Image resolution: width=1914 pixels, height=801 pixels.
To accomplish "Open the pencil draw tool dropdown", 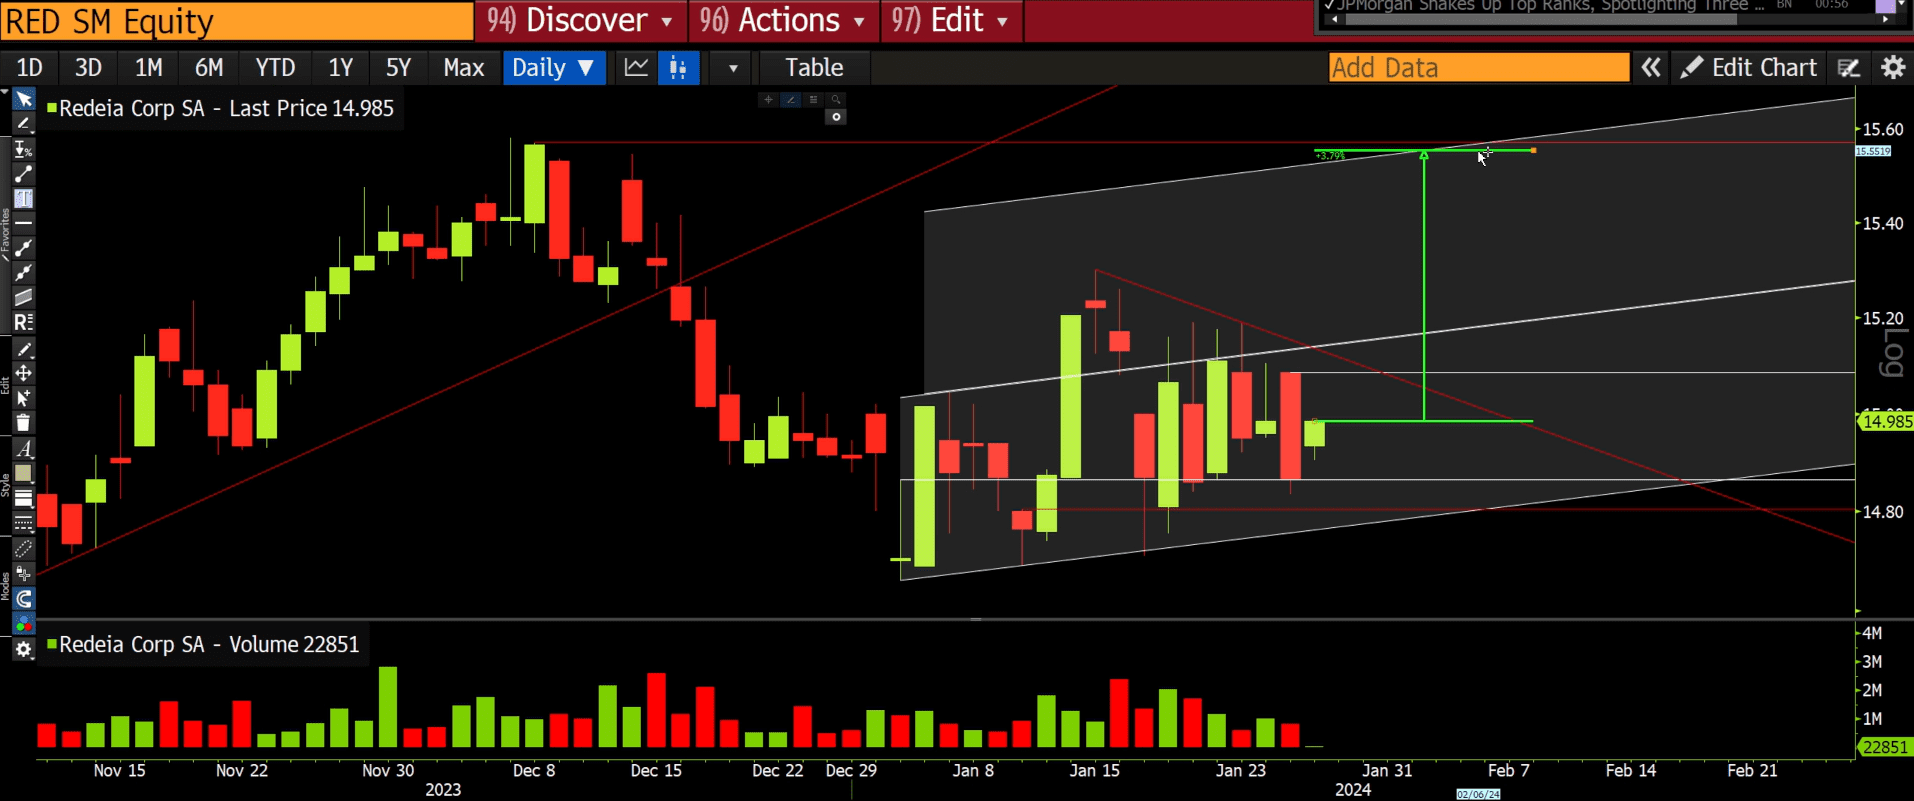I will [23, 124].
